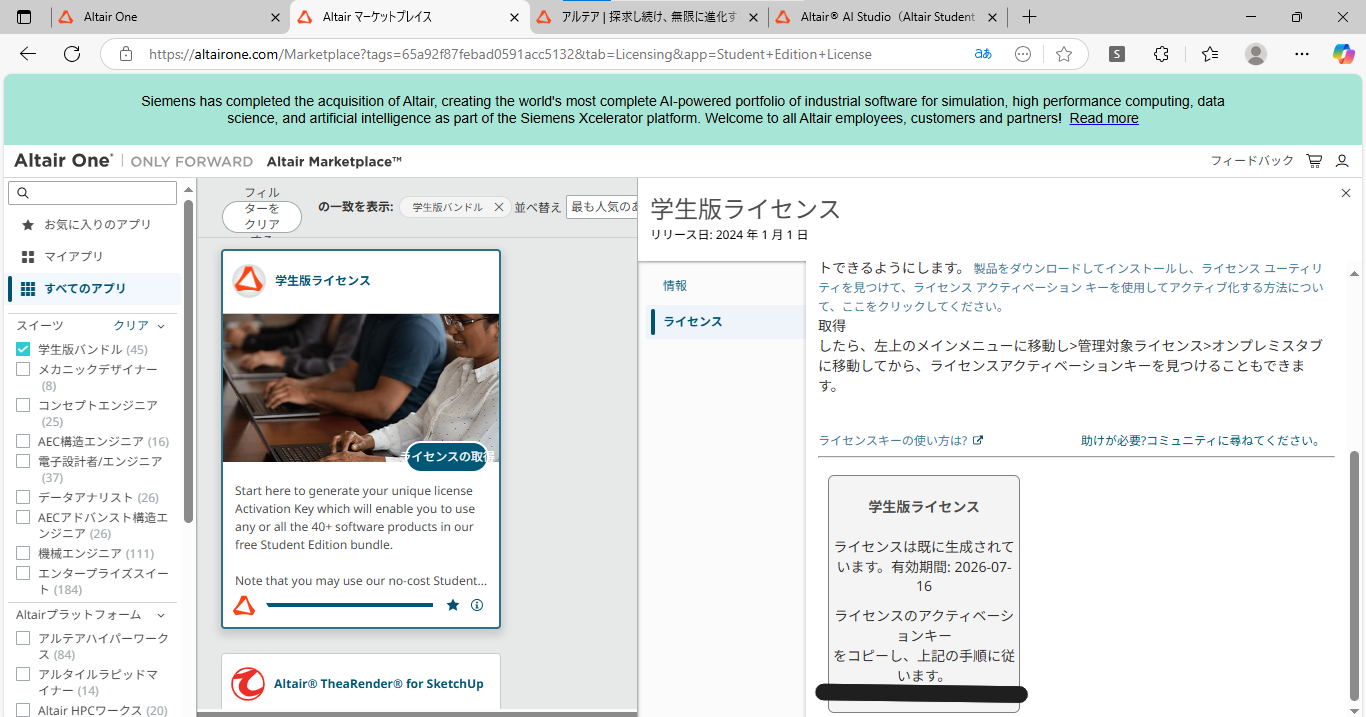The width and height of the screenshot is (1366, 717).
Task: Click the favorite star on 学生版ライセンス card
Action: coord(453,605)
